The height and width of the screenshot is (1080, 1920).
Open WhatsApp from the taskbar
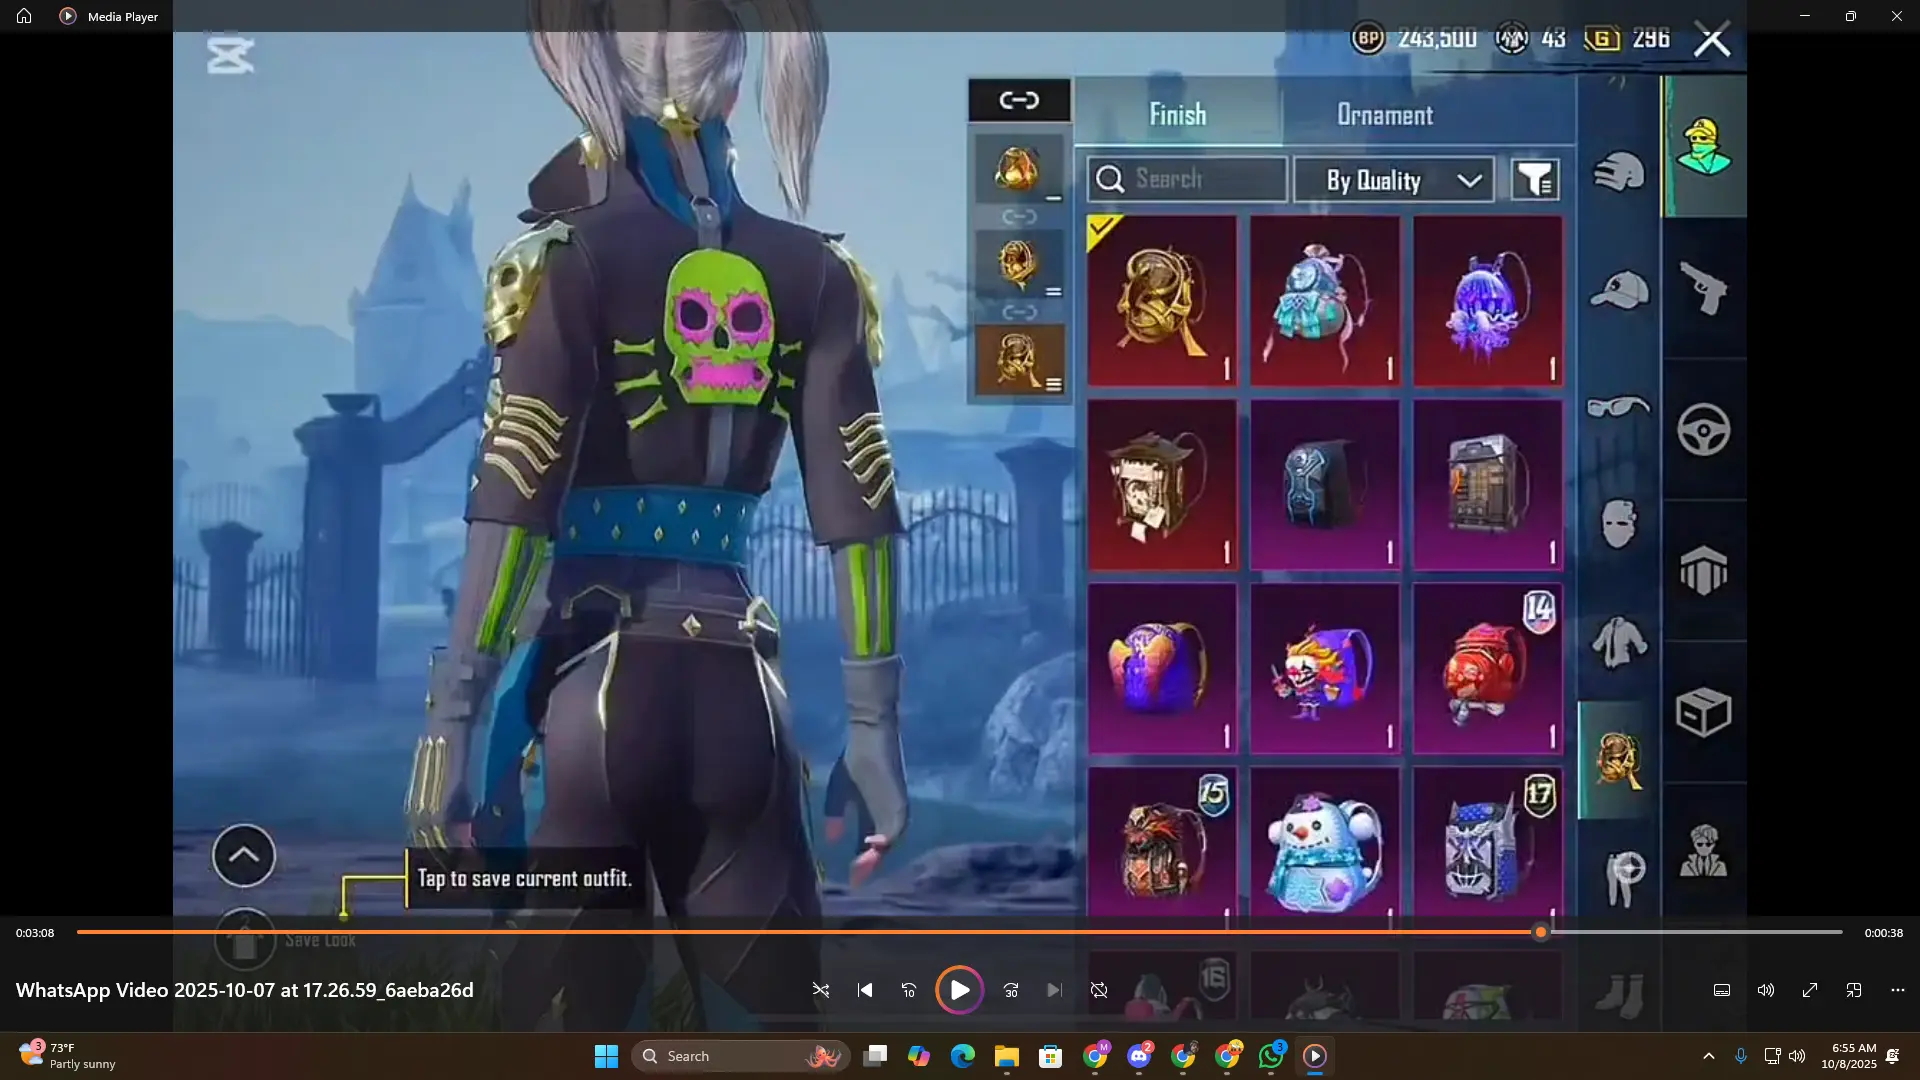[1271, 1056]
